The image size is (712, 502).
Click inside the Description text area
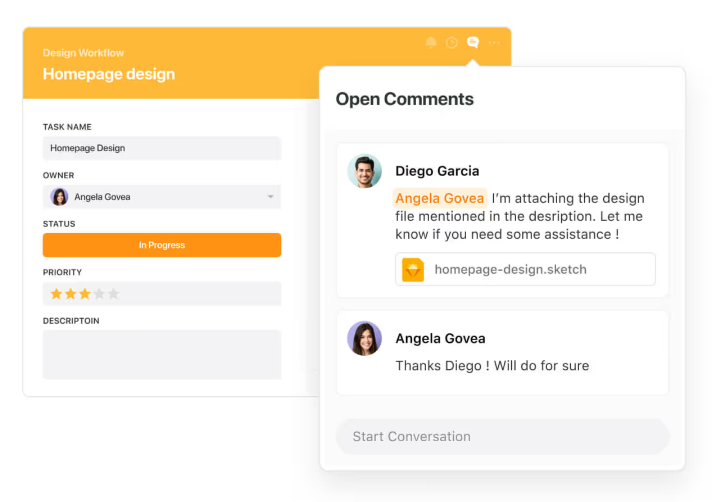tap(161, 354)
